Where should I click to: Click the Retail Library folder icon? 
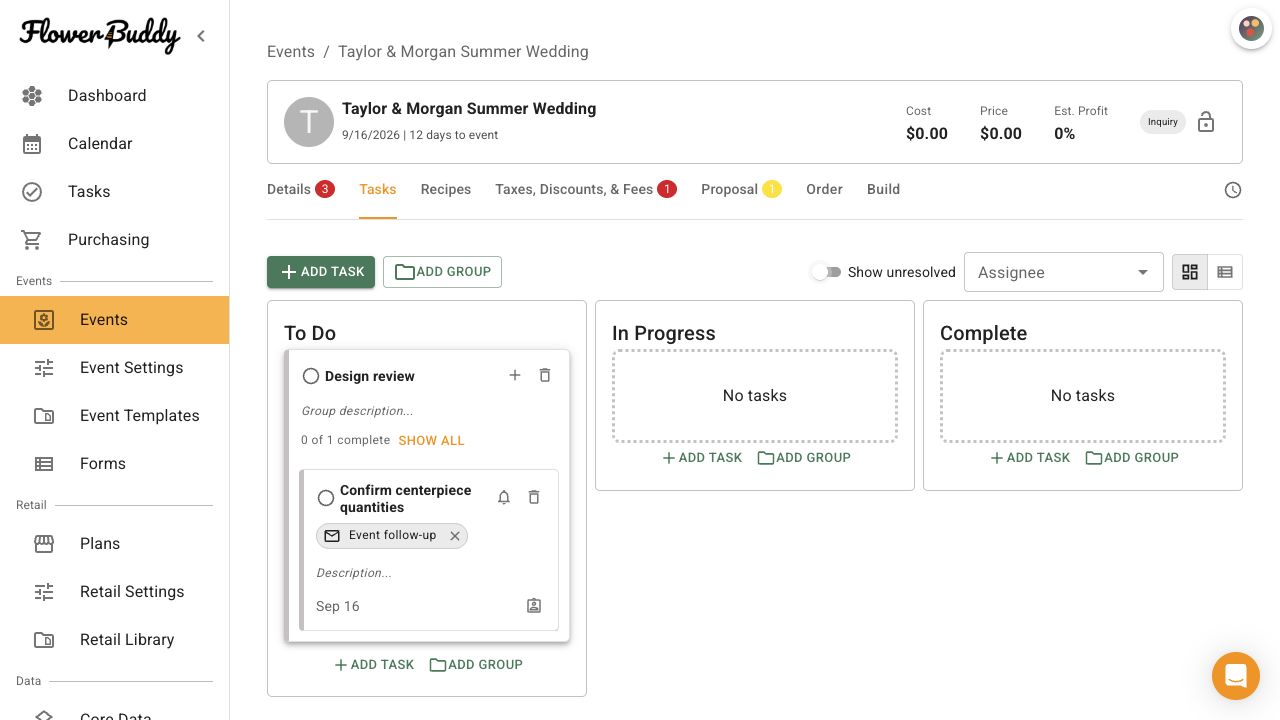44,640
